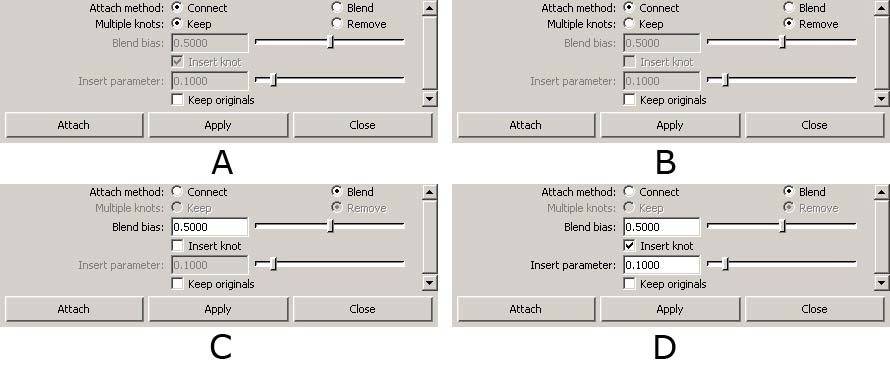Uncheck Insert knot in panel D
The image size is (890, 365).
pos(629,246)
